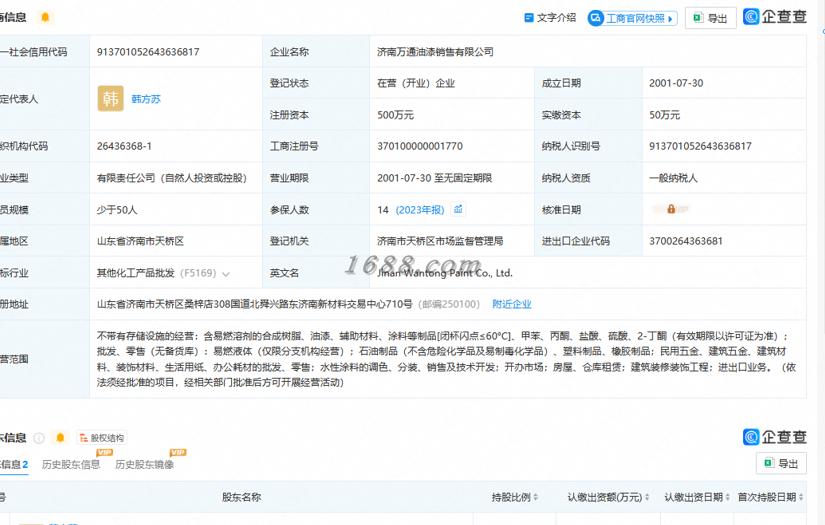Select the English name Jinan Wantong Paint Co., Ltd.
This screenshot has width=825, height=525.
coord(445,273)
